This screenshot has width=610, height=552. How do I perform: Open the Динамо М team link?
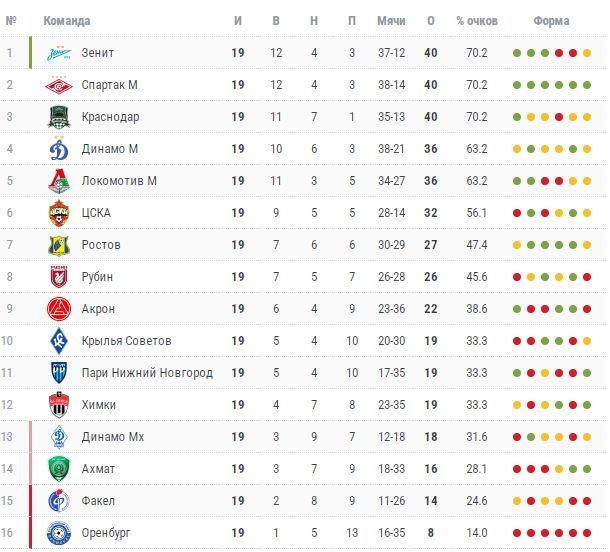pyautogui.click(x=110, y=149)
